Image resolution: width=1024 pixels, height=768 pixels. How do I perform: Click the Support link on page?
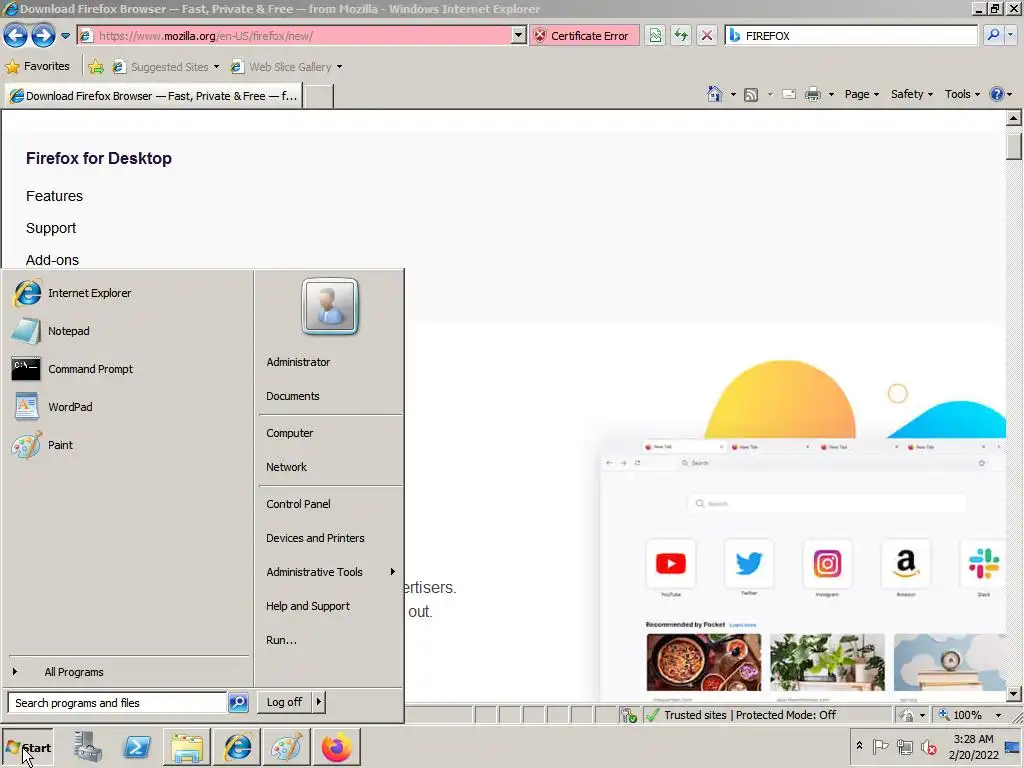51,228
